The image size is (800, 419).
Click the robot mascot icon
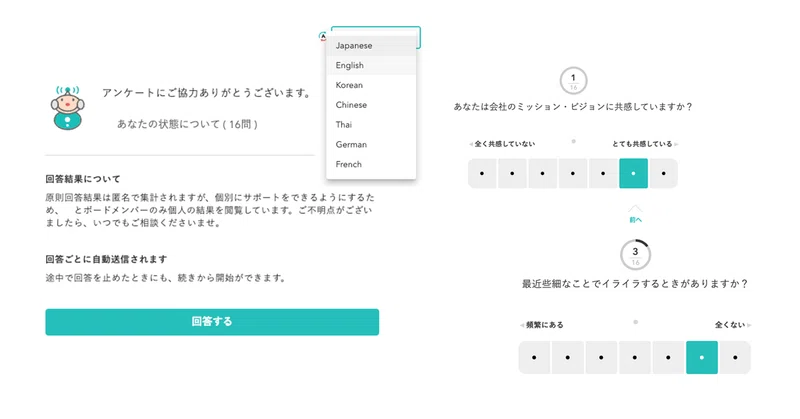[67, 108]
